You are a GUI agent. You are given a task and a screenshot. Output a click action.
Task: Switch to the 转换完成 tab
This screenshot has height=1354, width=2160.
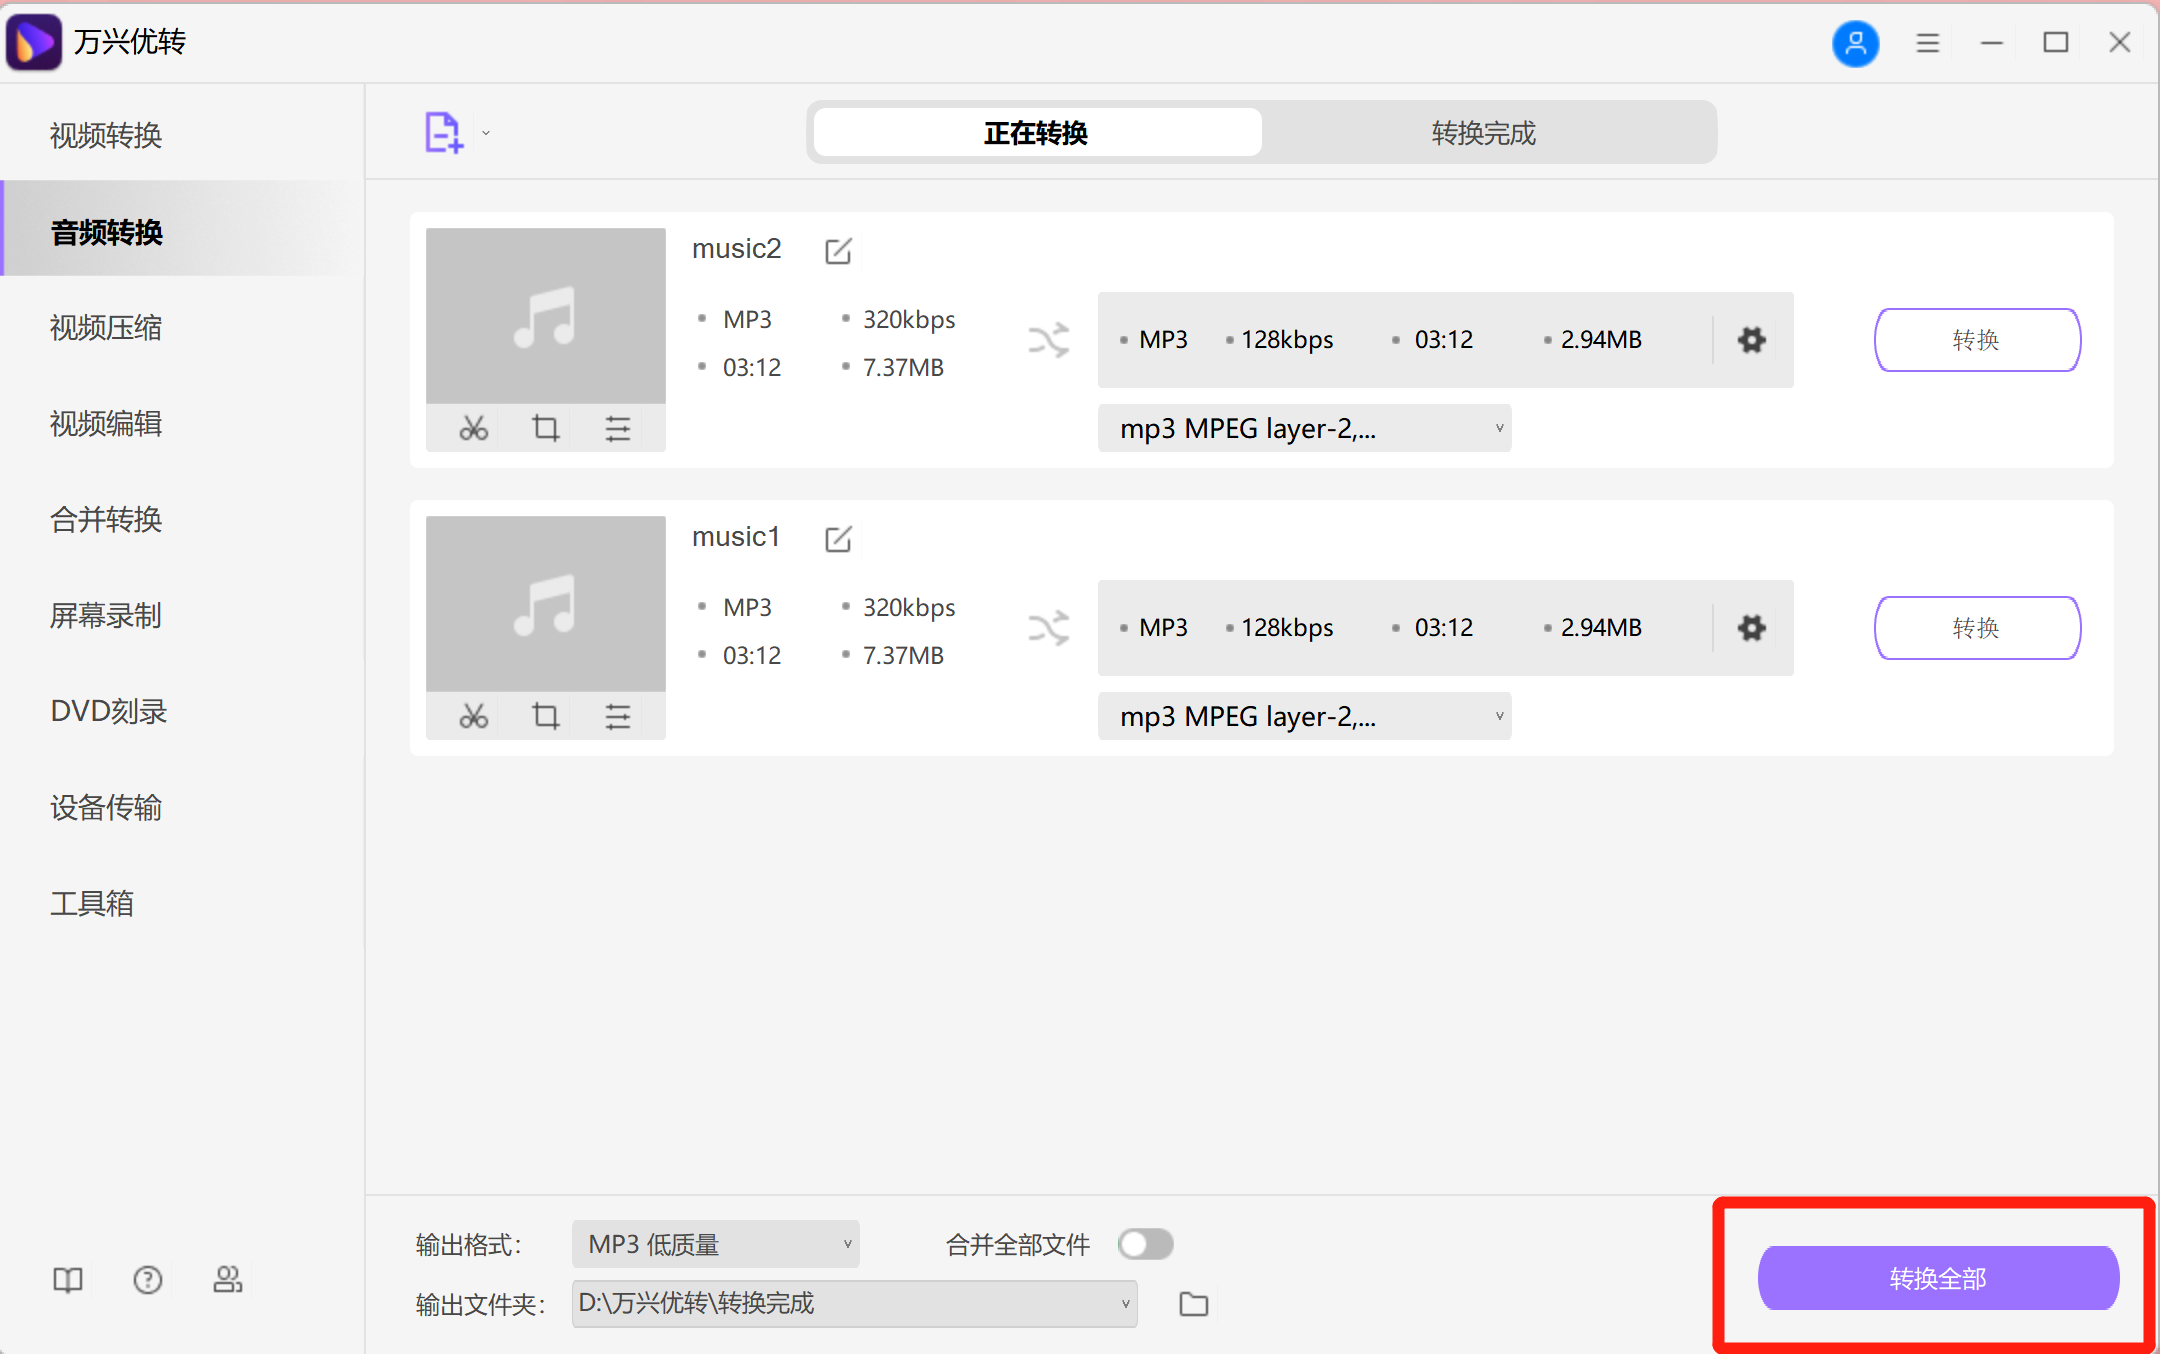coord(1483,133)
